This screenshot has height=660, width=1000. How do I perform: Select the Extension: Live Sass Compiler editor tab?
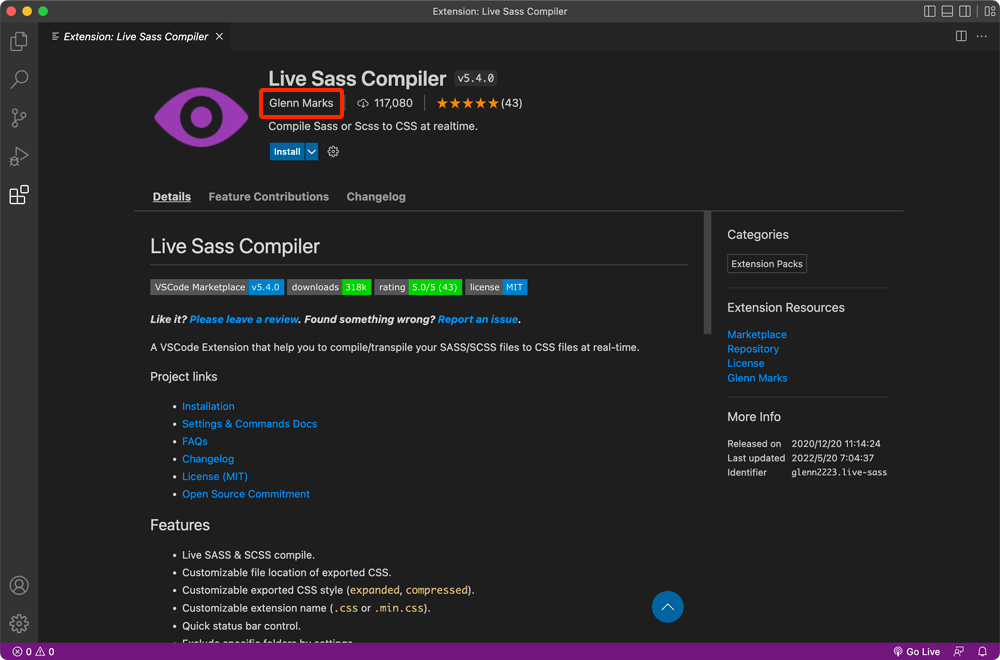(136, 36)
